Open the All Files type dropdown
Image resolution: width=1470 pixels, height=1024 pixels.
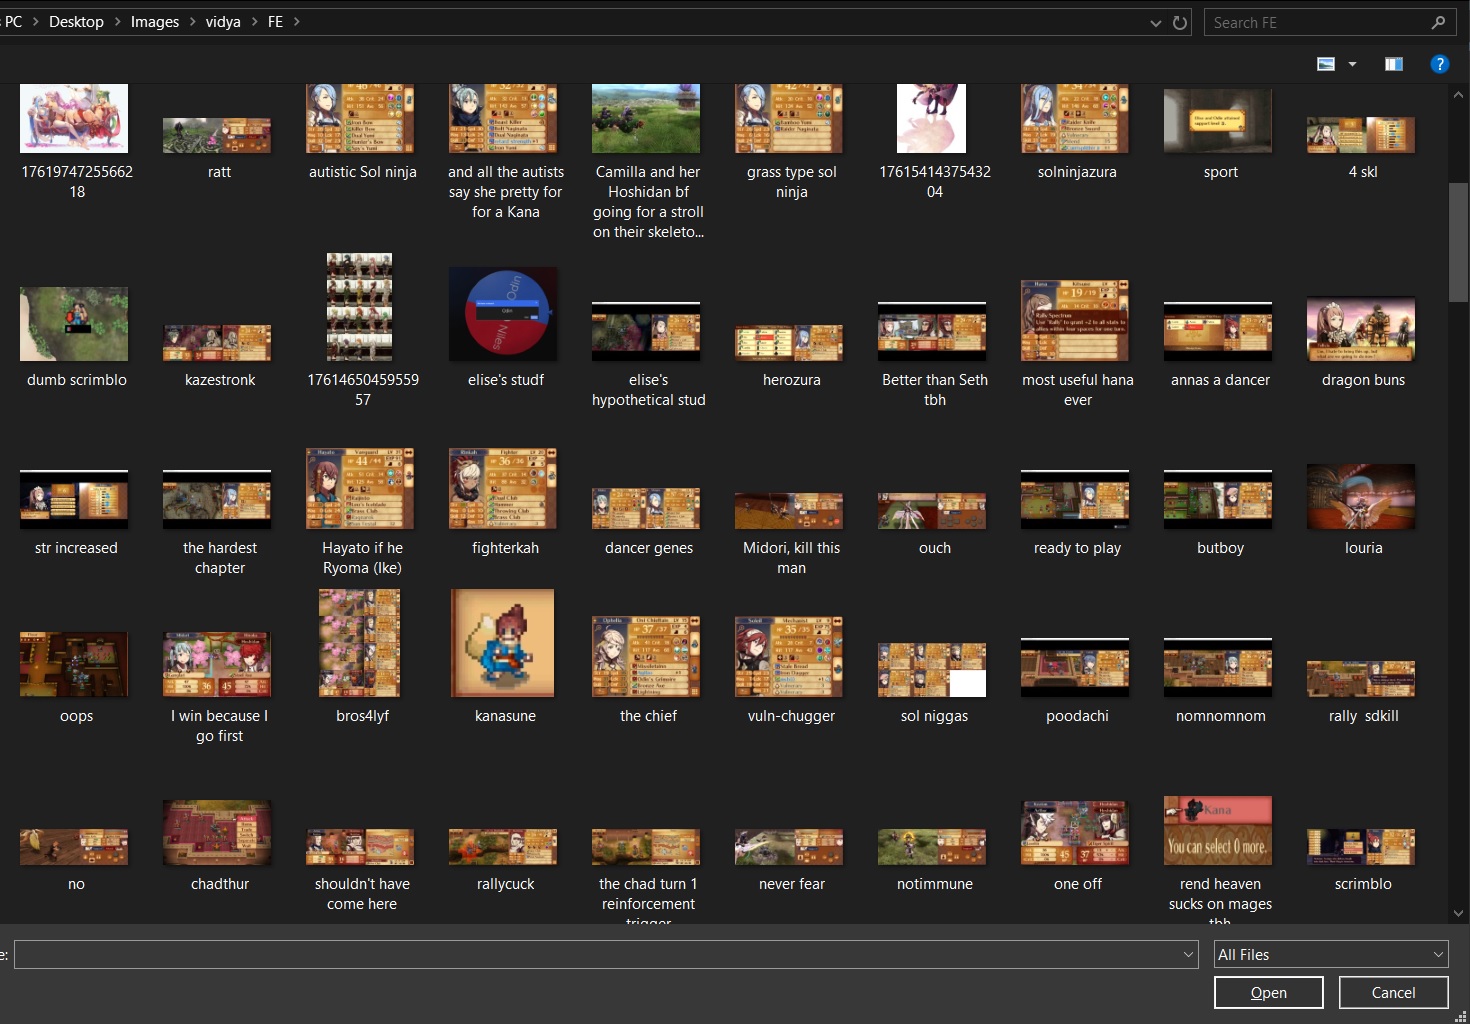(x=1439, y=955)
